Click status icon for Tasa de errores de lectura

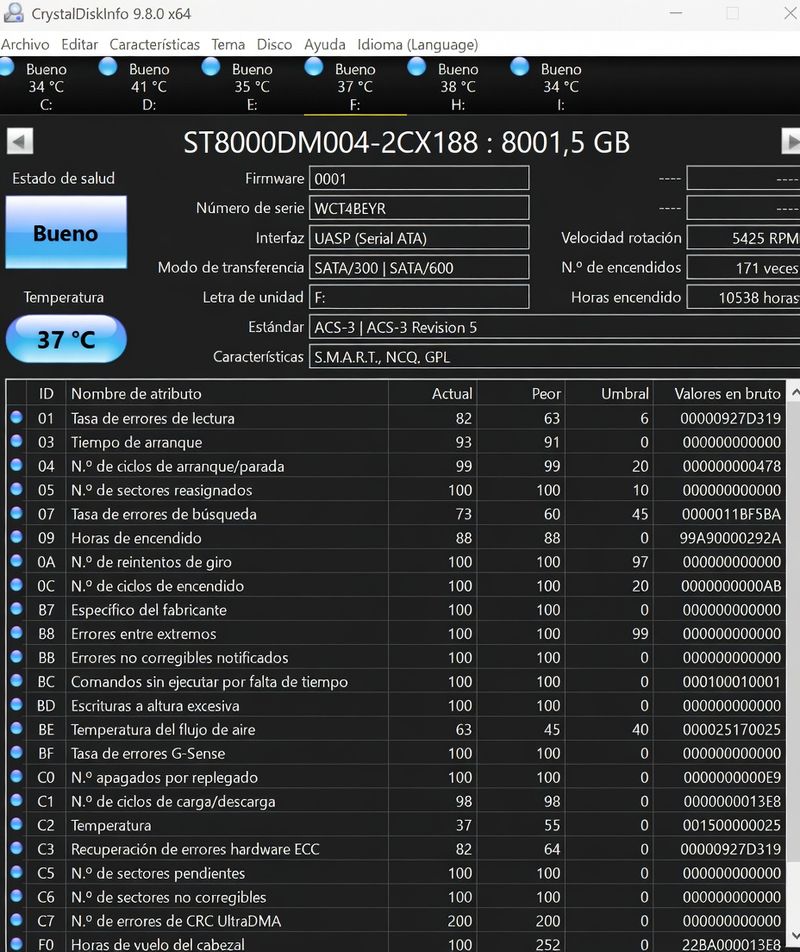click(16, 417)
